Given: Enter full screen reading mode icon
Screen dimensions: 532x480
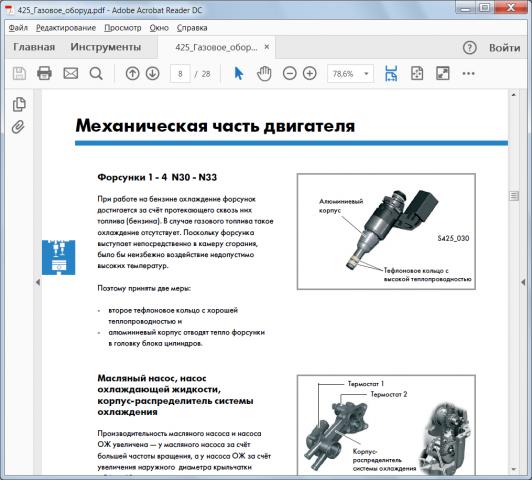Looking at the screenshot, I should [443, 73].
